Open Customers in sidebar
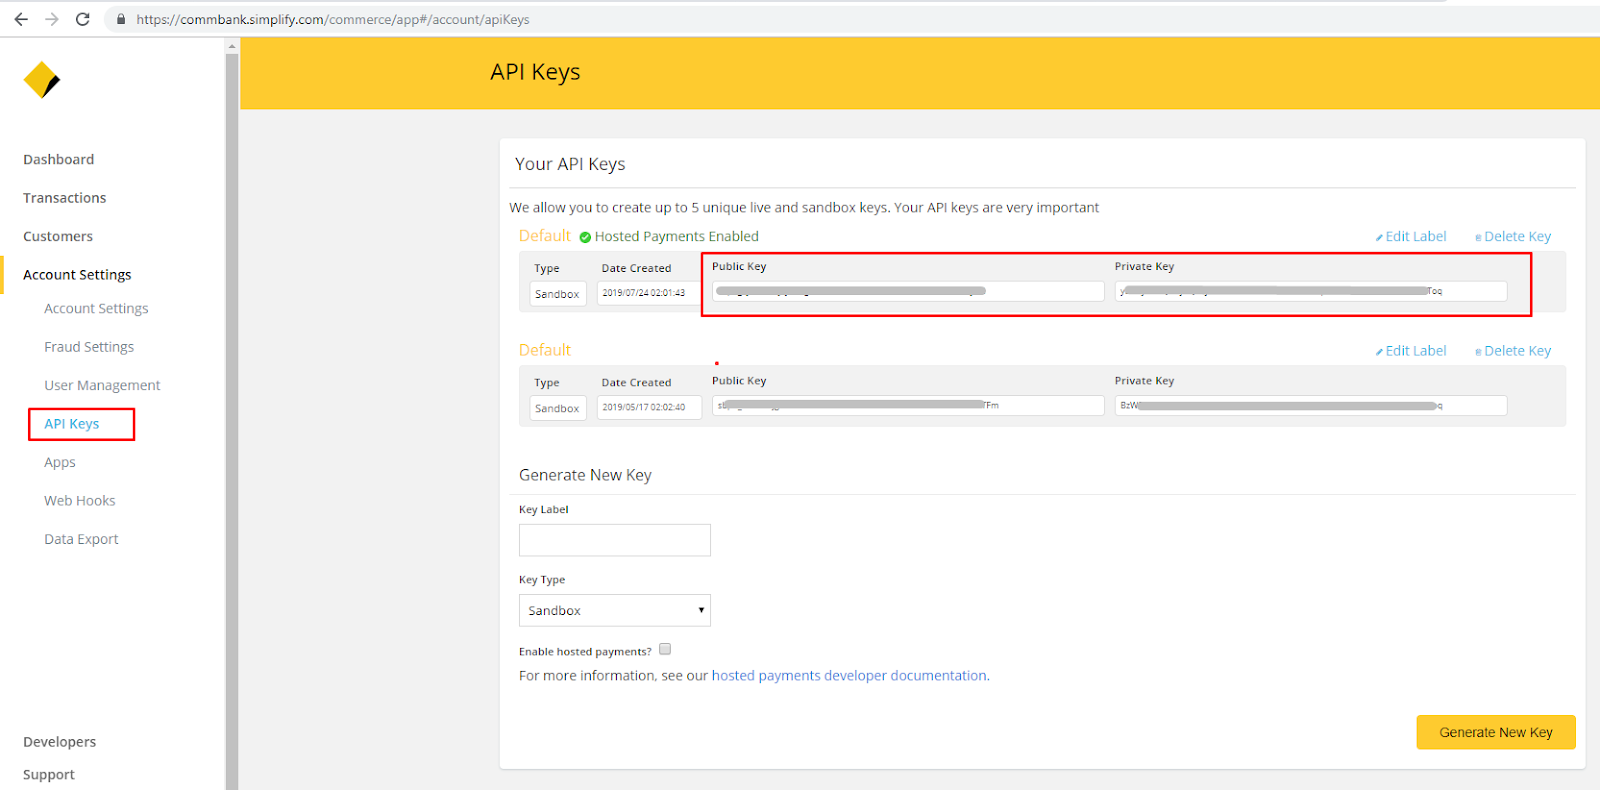Screen dimensions: 1600x790 pos(58,236)
